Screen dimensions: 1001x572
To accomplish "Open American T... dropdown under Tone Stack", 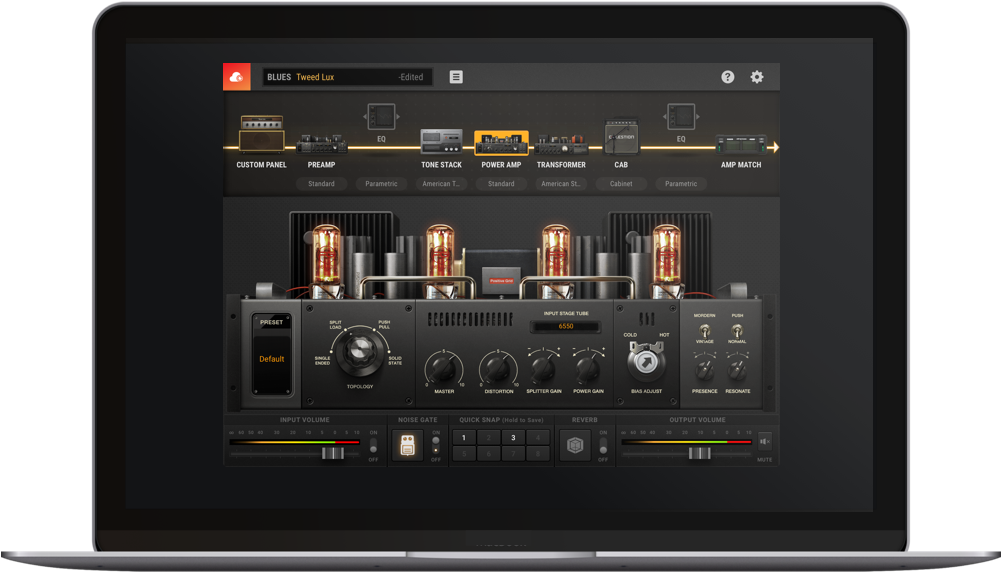I will click(x=441, y=184).
